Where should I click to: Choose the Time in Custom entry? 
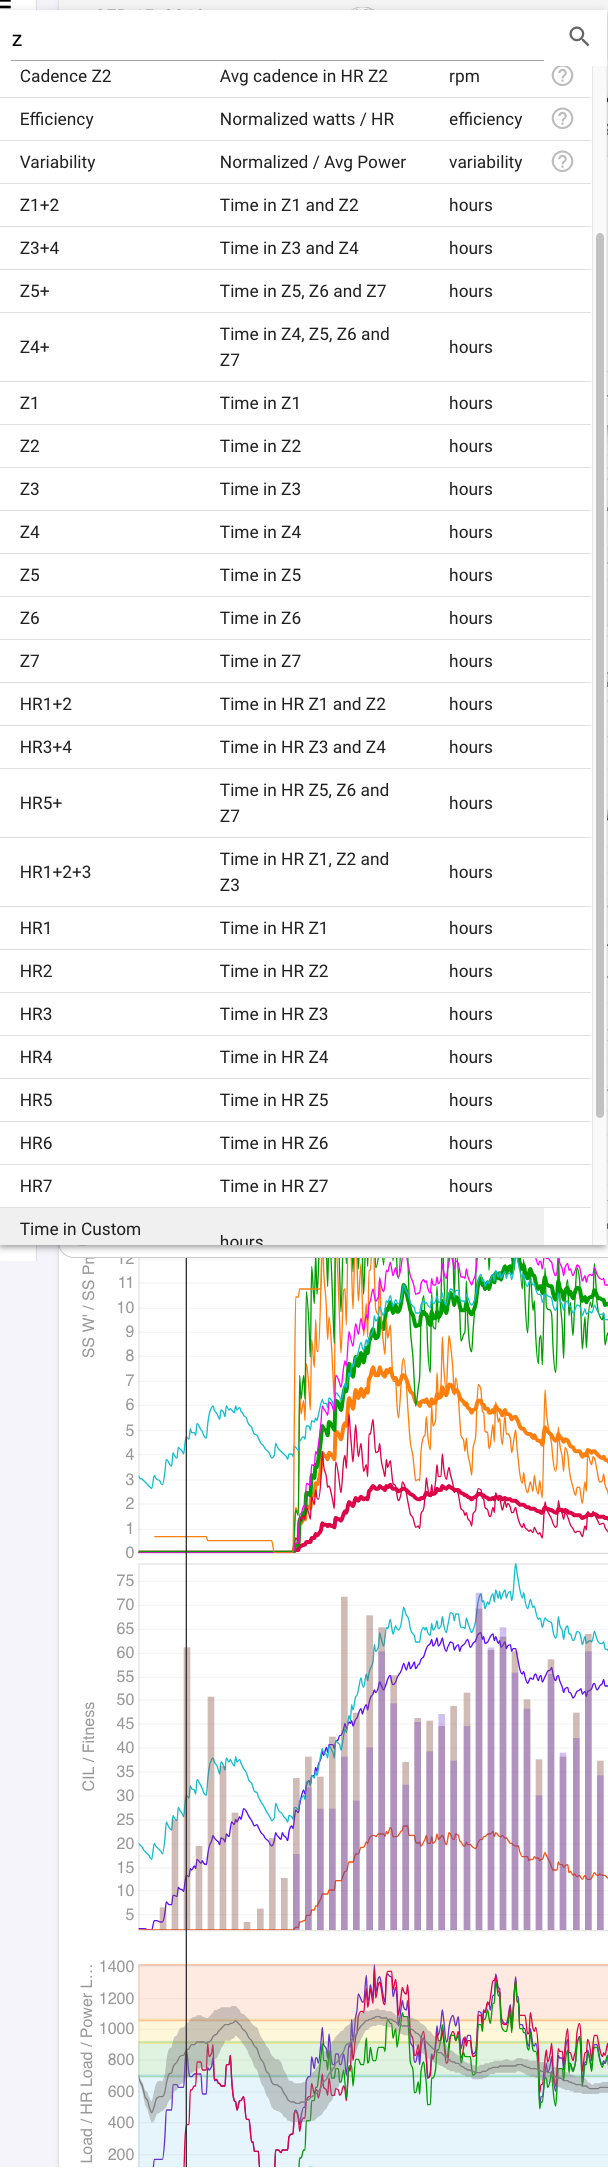click(x=80, y=1229)
